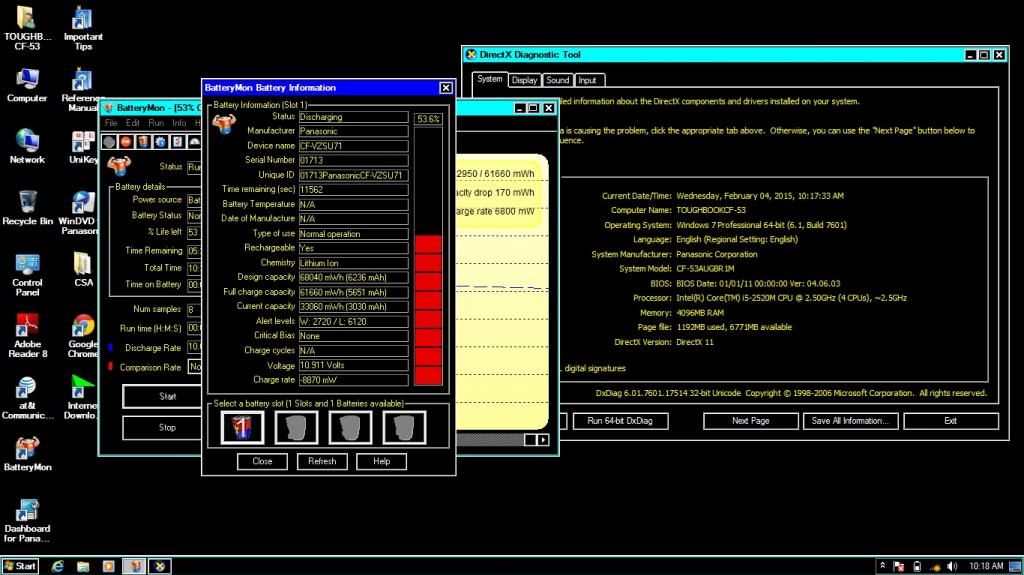Click the media player taskbar icon
1024x575 pixels.
(108, 567)
